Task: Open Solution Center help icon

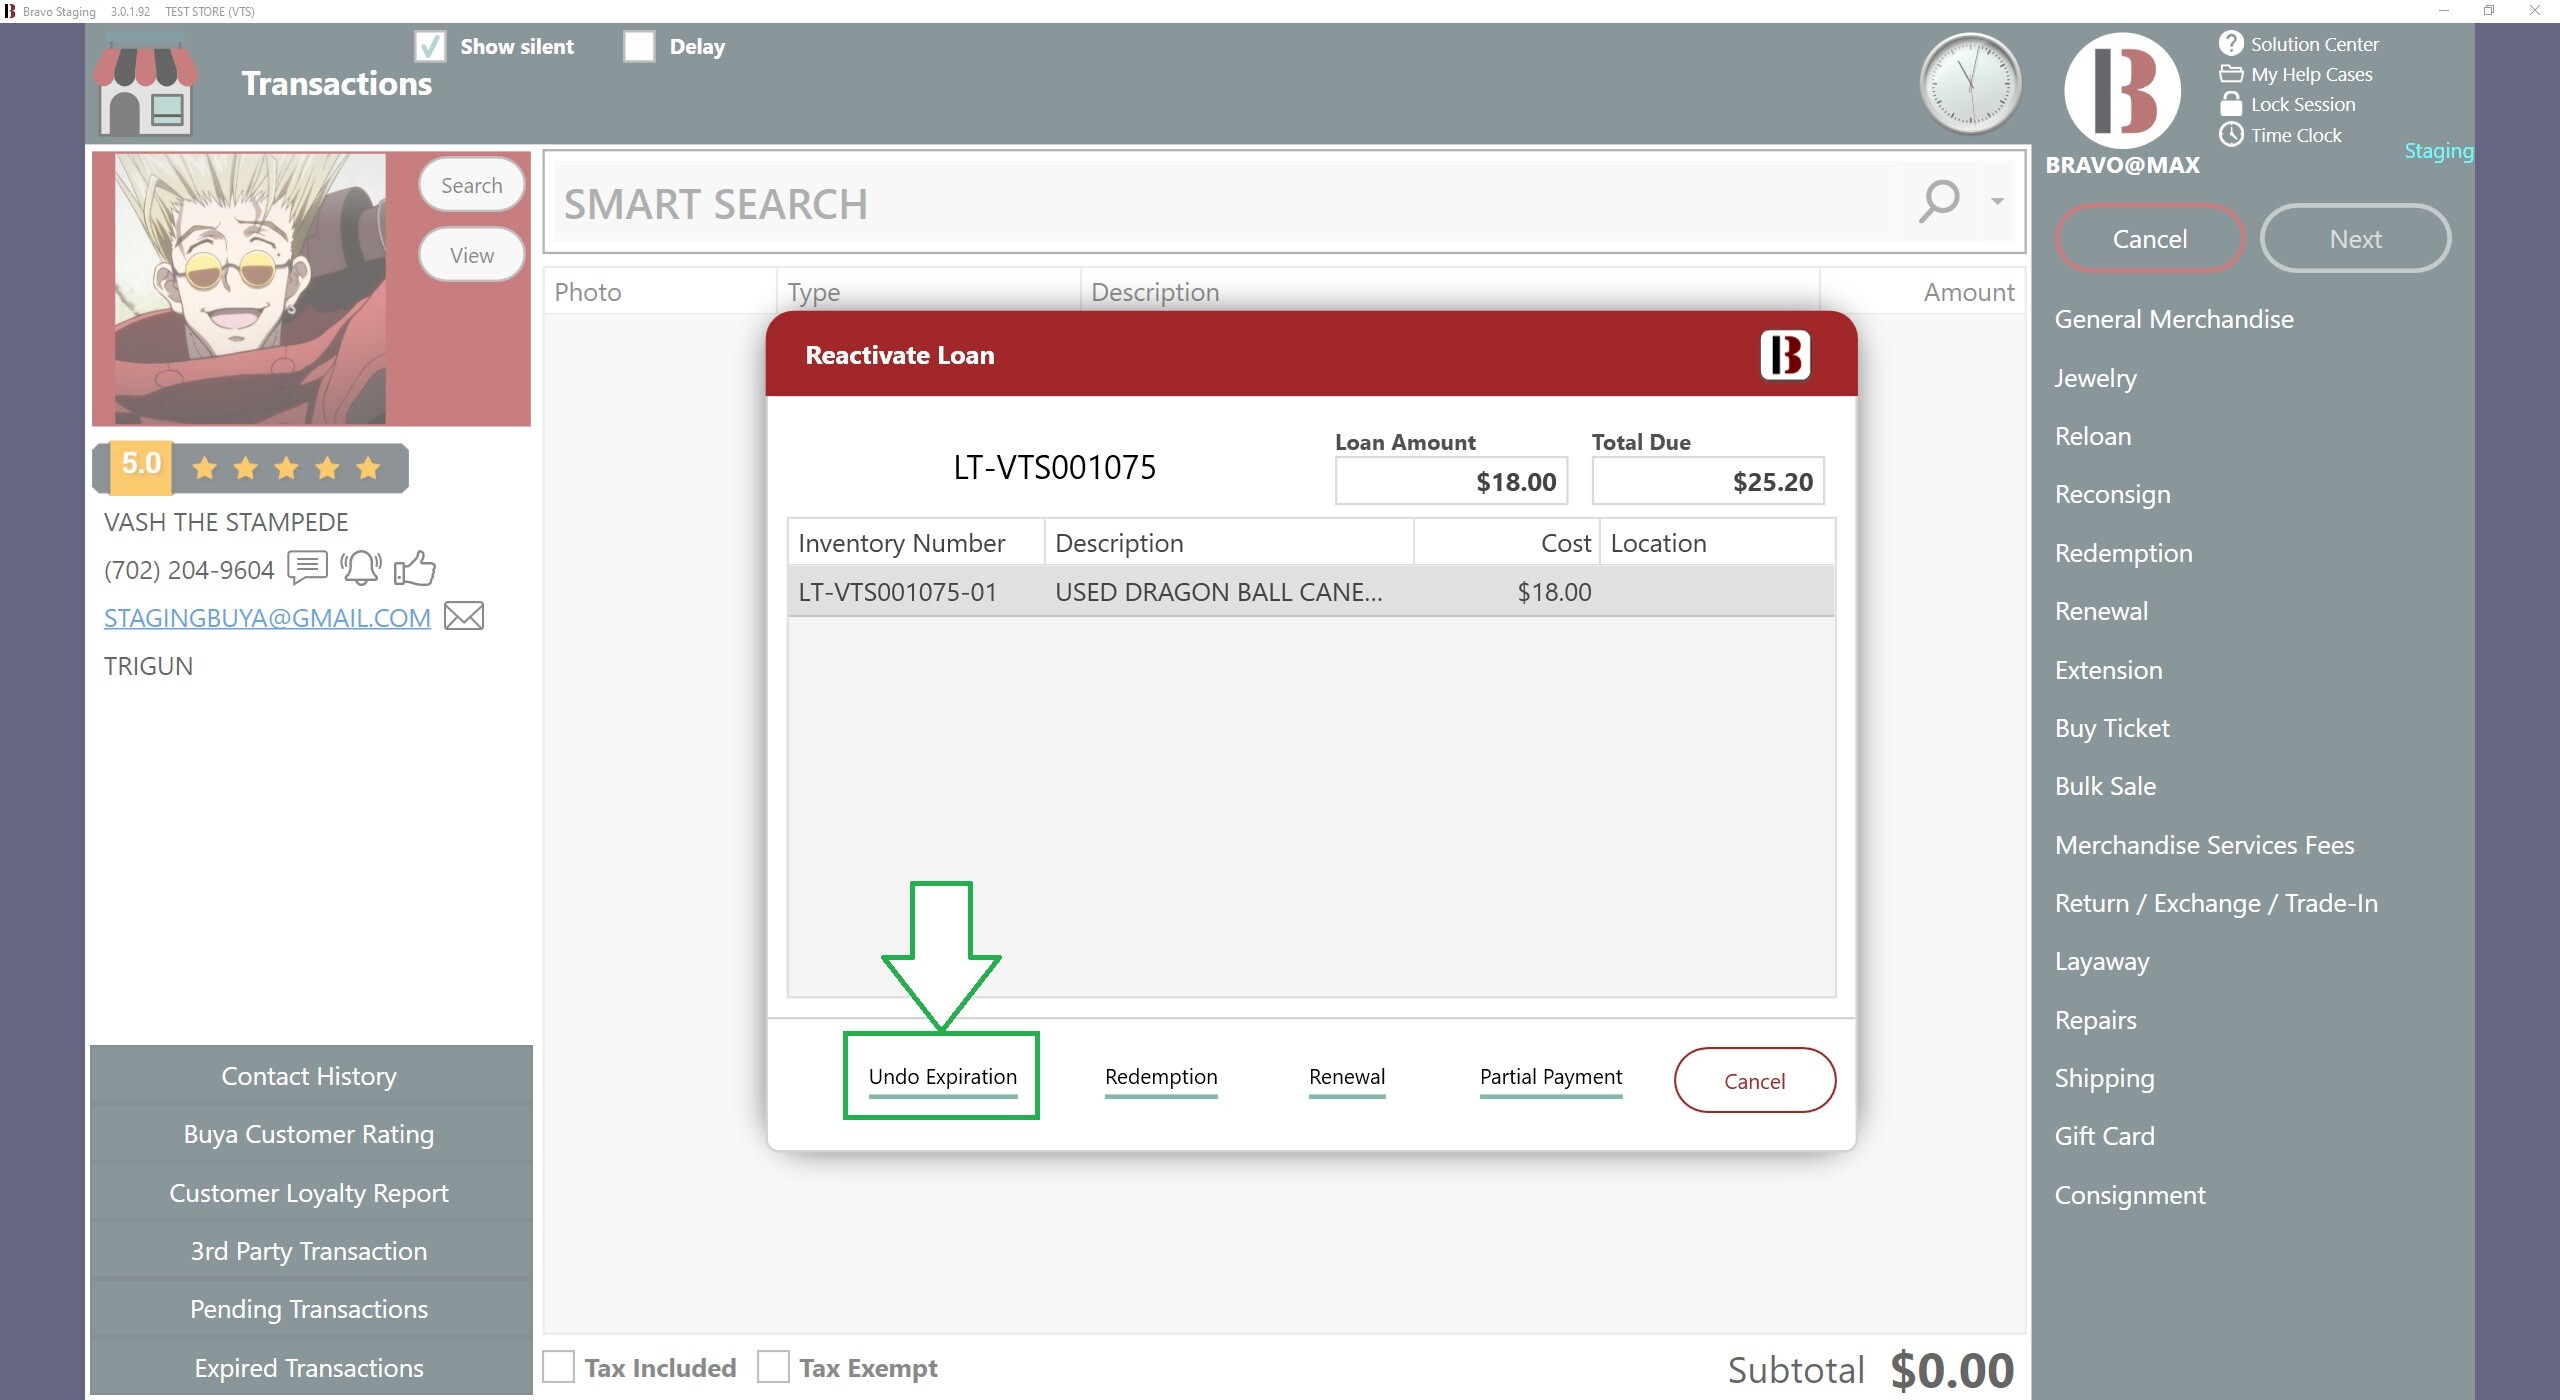Action: pos(2230,44)
